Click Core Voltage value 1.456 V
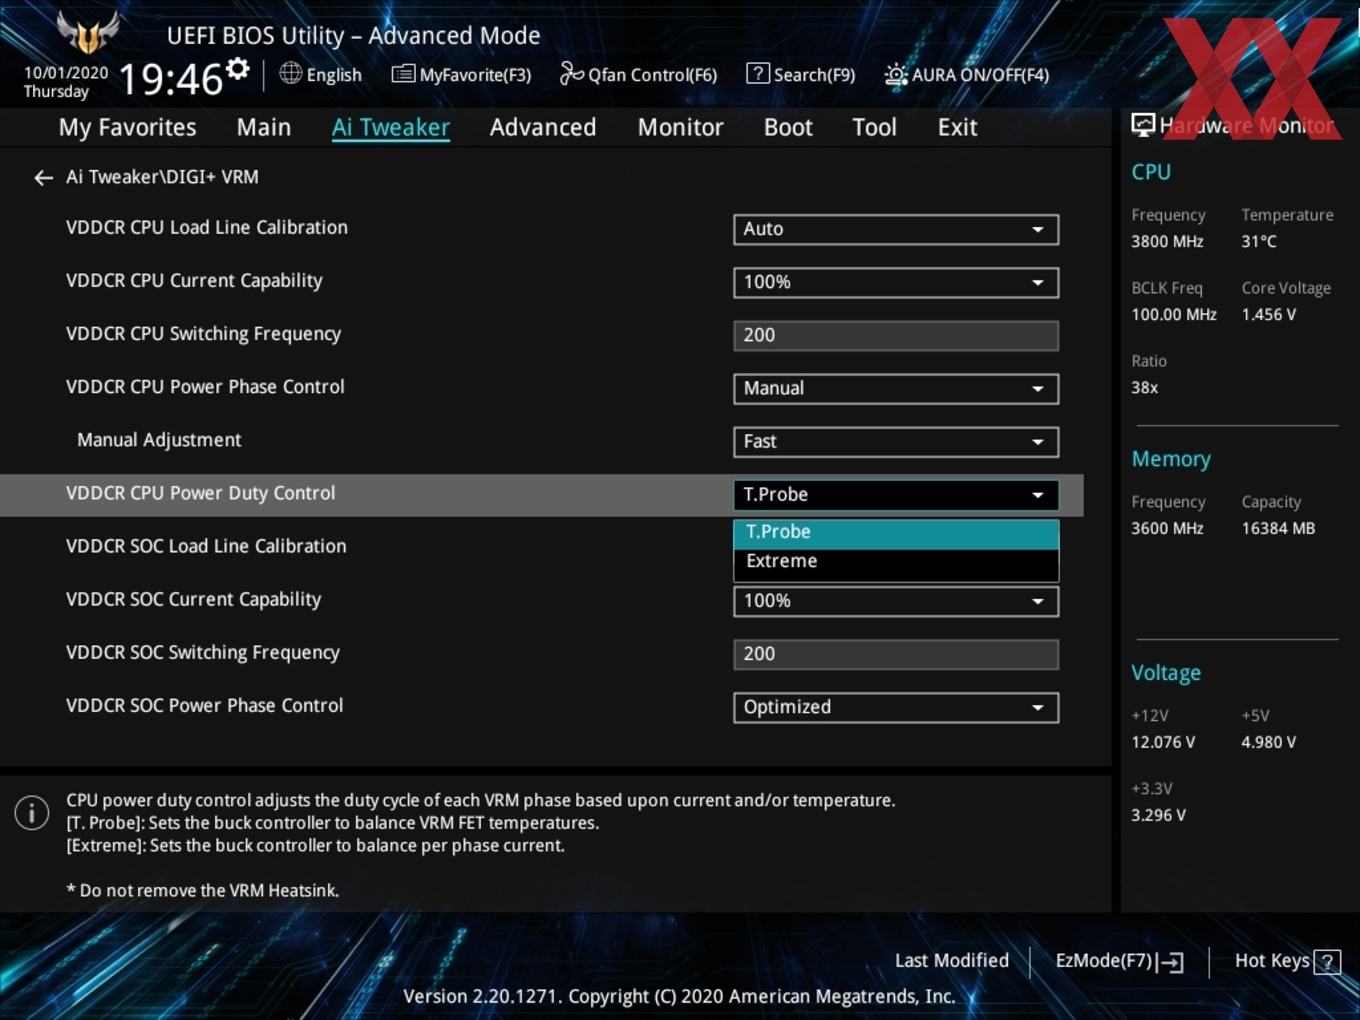 (1268, 315)
